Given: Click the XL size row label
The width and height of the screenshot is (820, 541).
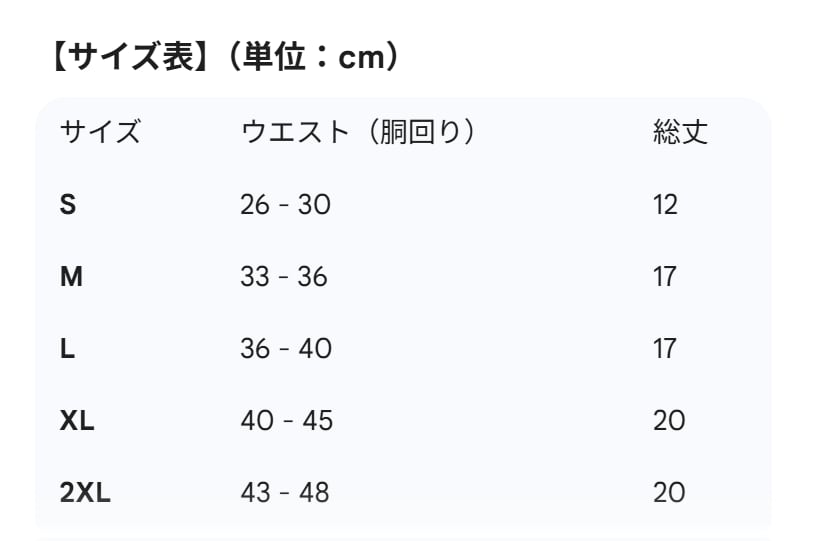Looking at the screenshot, I should pos(77,421).
